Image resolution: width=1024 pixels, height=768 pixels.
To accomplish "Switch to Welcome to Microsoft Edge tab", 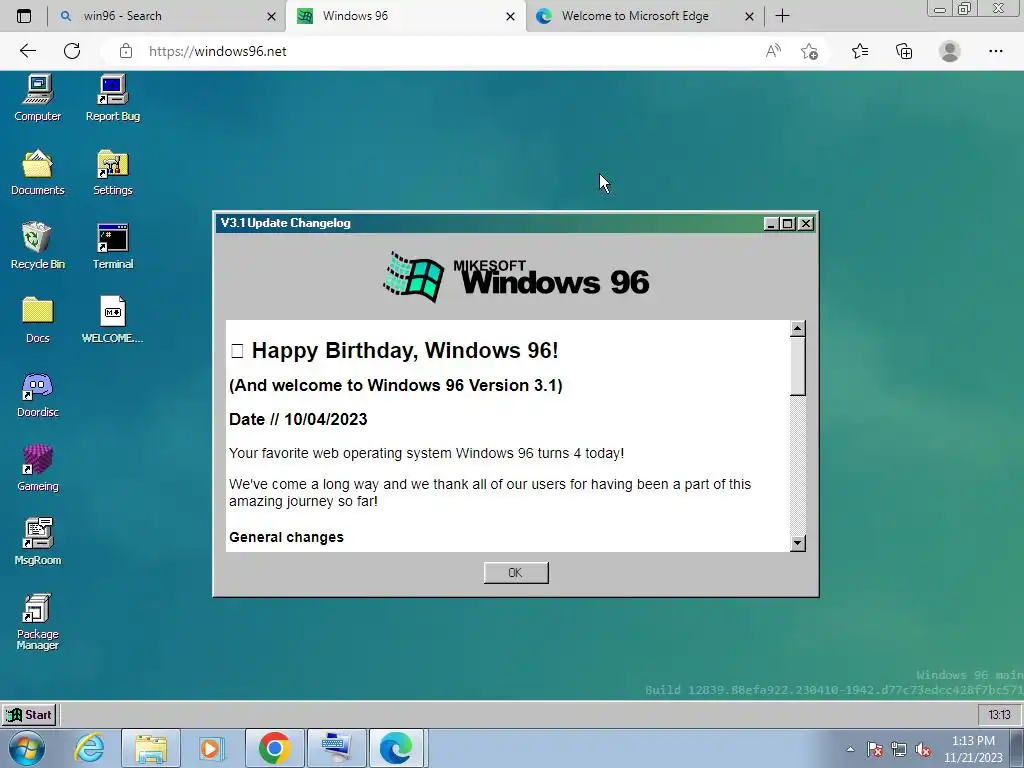I will [633, 16].
